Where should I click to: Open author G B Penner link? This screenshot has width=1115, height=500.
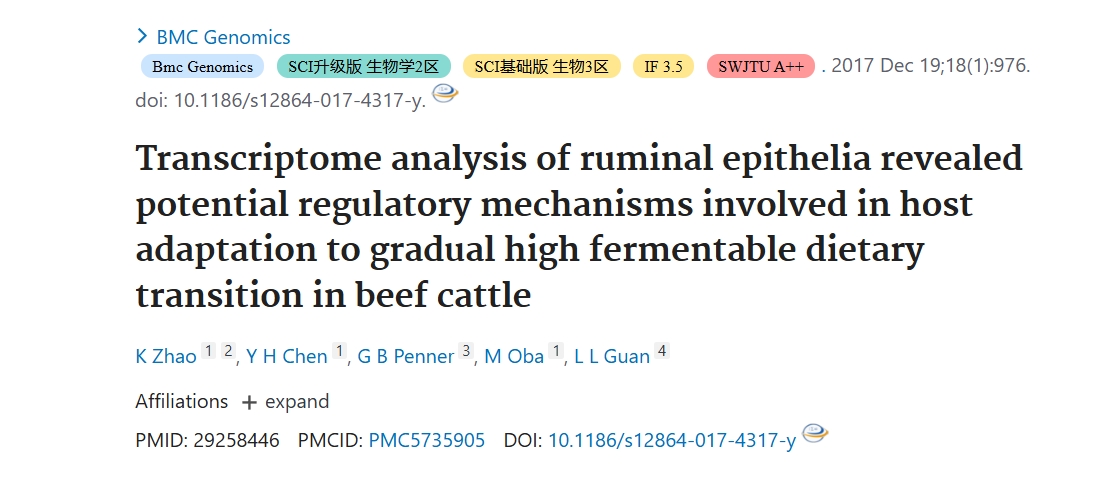tap(405, 356)
